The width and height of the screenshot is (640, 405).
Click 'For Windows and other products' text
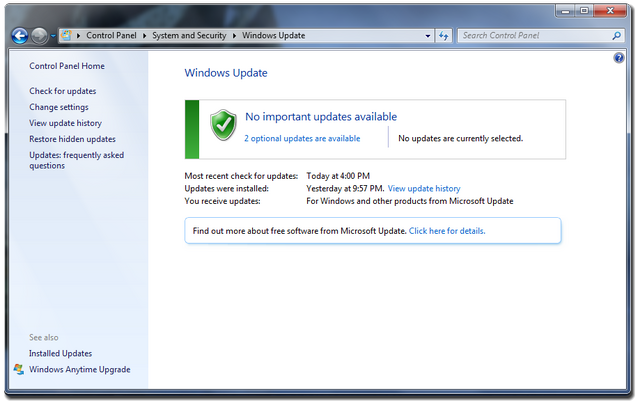coord(410,201)
